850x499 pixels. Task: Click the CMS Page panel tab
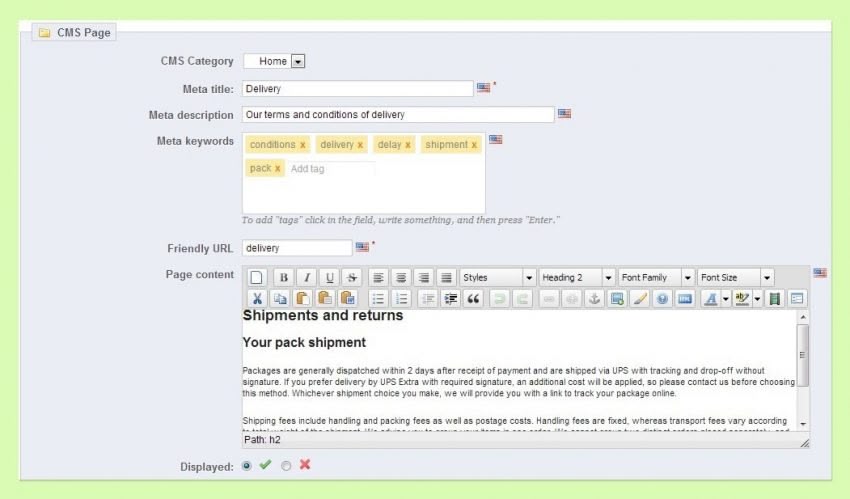pyautogui.click(x=74, y=33)
